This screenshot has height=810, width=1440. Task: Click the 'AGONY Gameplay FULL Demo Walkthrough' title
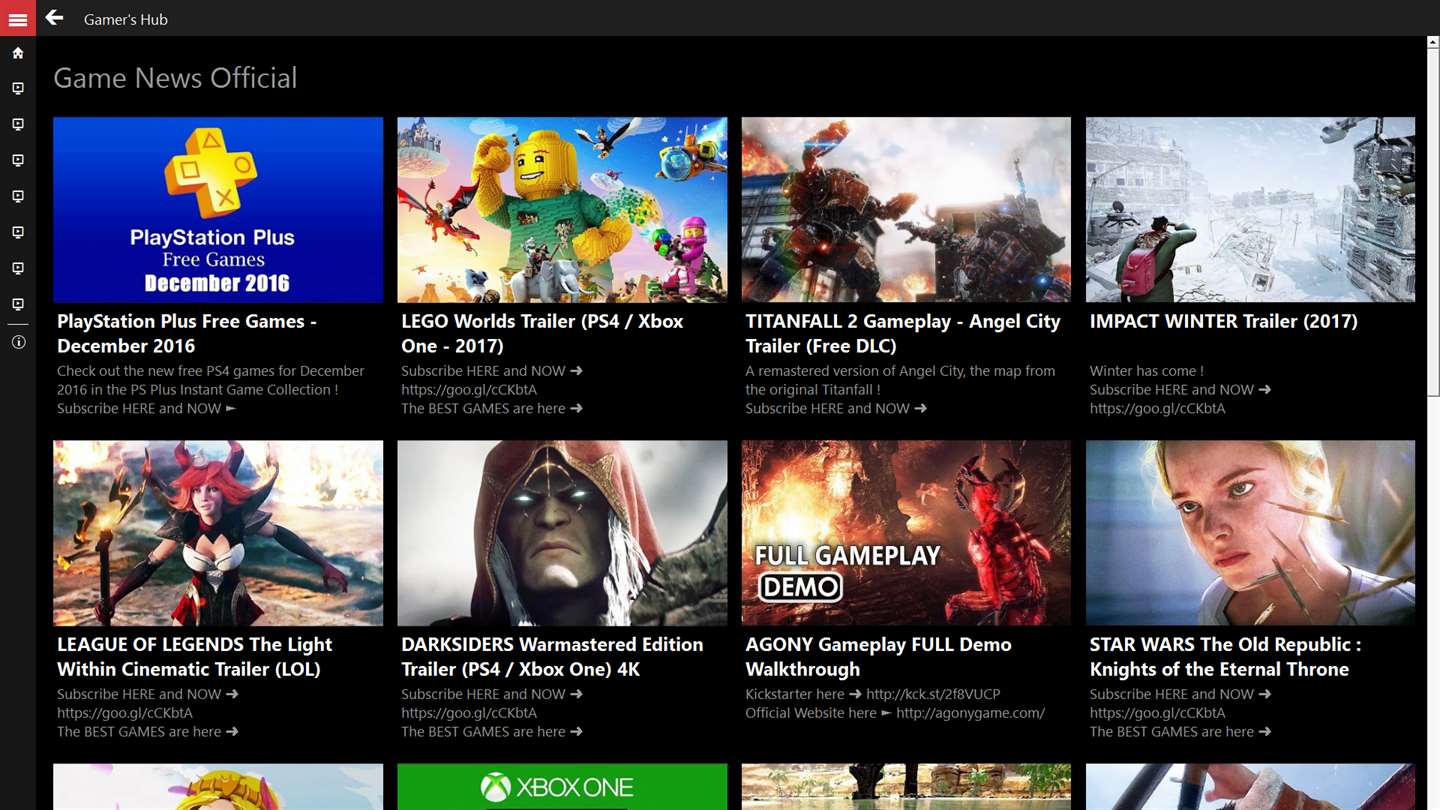click(878, 657)
